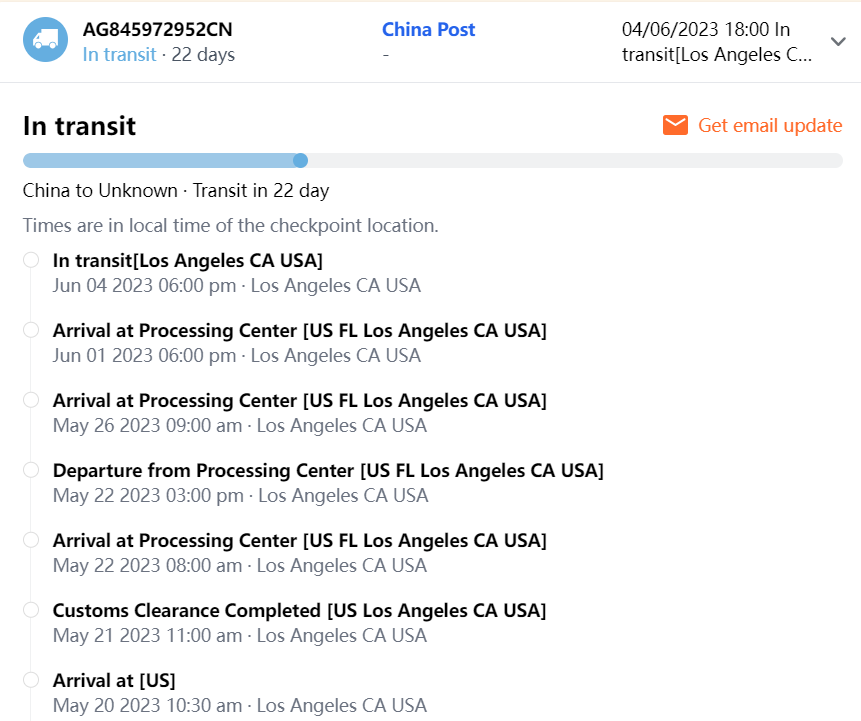Viewport: 861px width, 721px height.
Task: Expand the tracking details chevron
Action: [838, 41]
